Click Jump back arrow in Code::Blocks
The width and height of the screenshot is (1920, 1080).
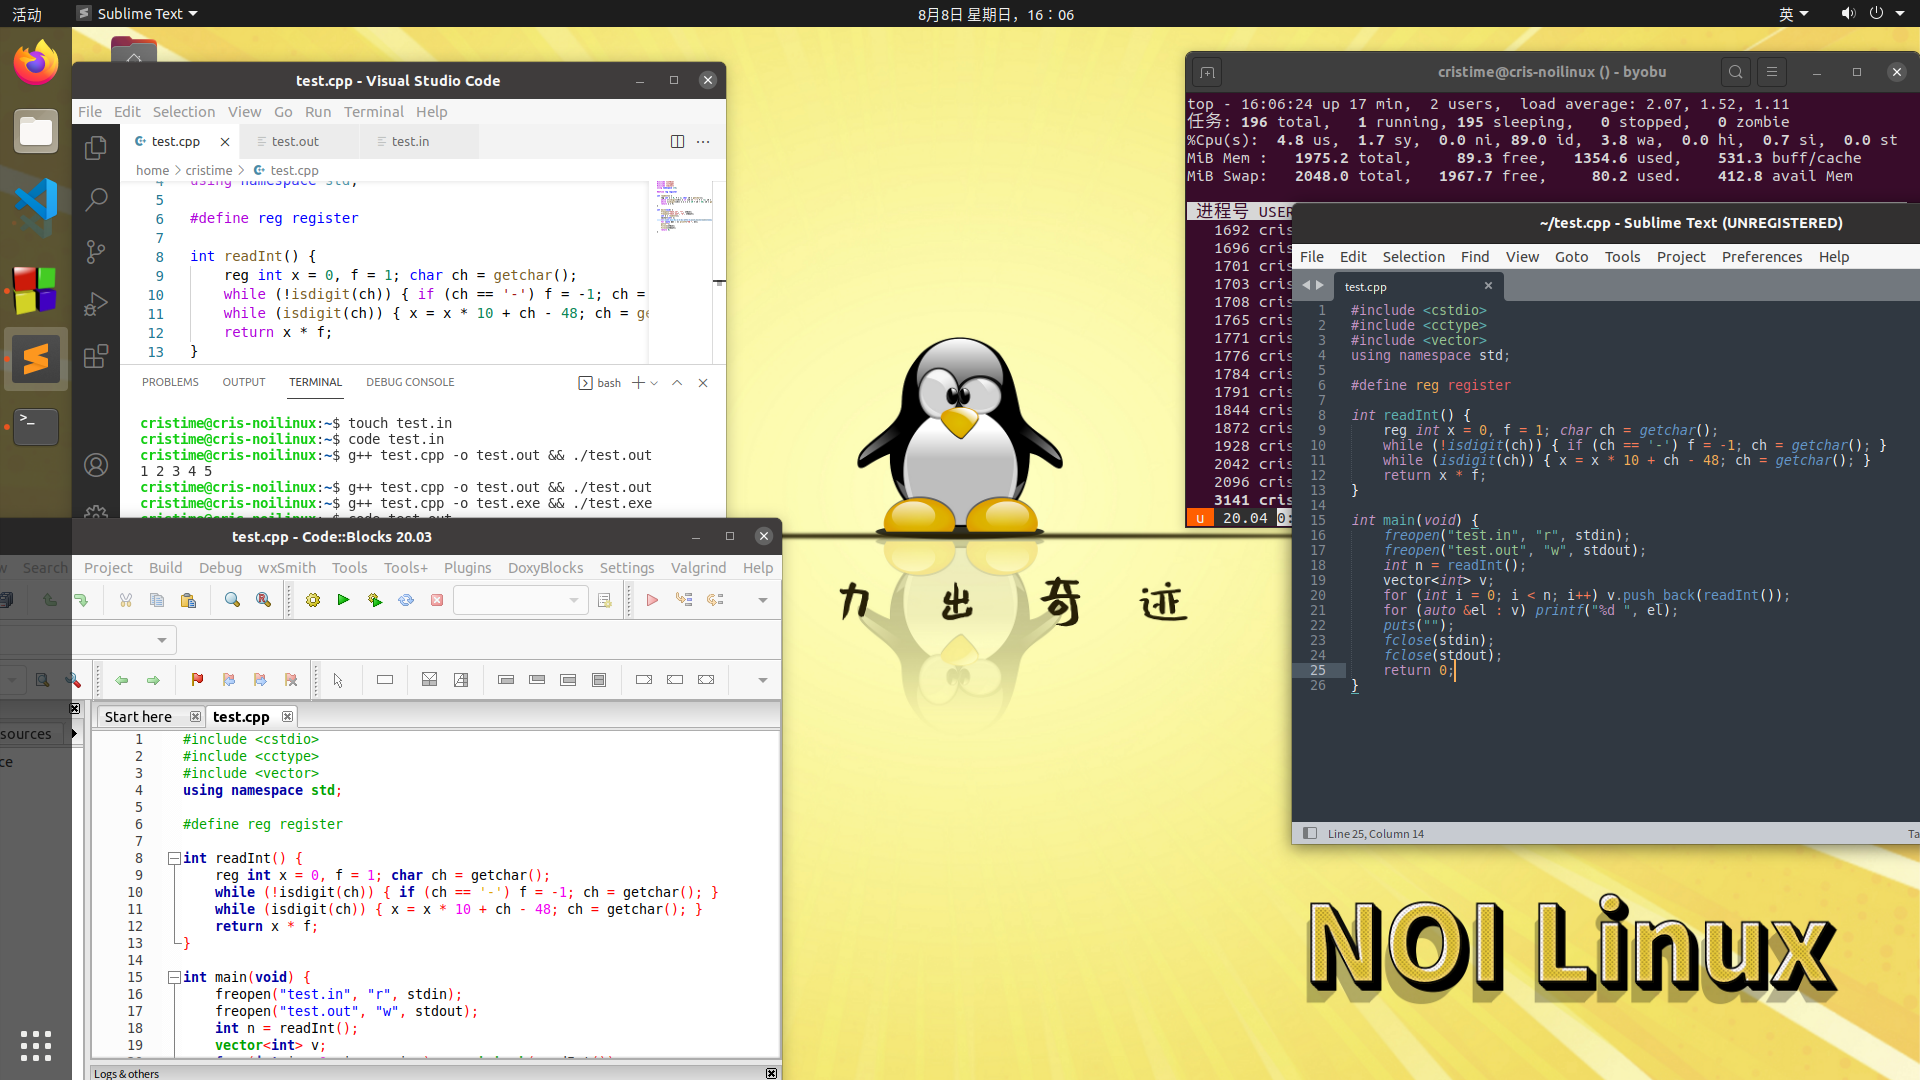point(122,680)
